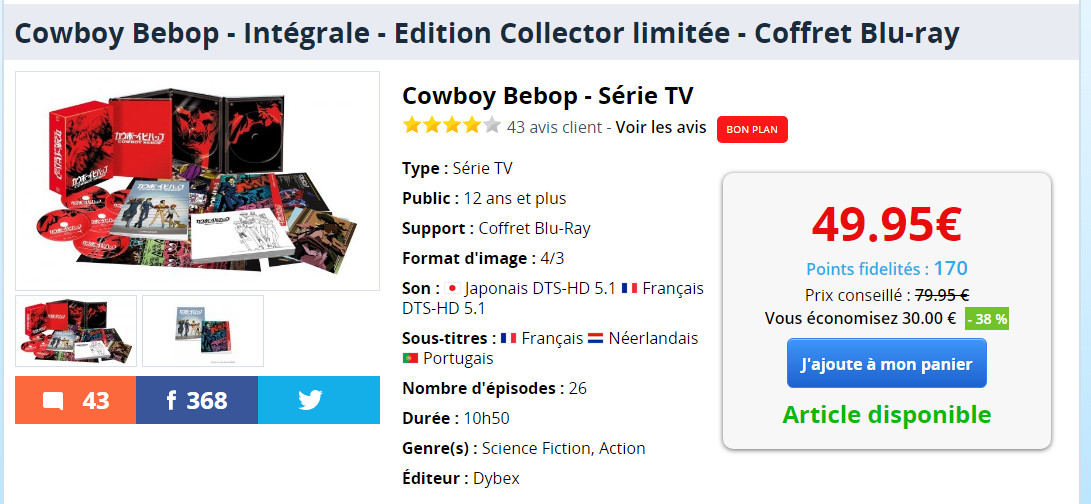Click the Dutch flag beside Néerlandais
The height and width of the screenshot is (504, 1091).
pyautogui.click(x=595, y=338)
